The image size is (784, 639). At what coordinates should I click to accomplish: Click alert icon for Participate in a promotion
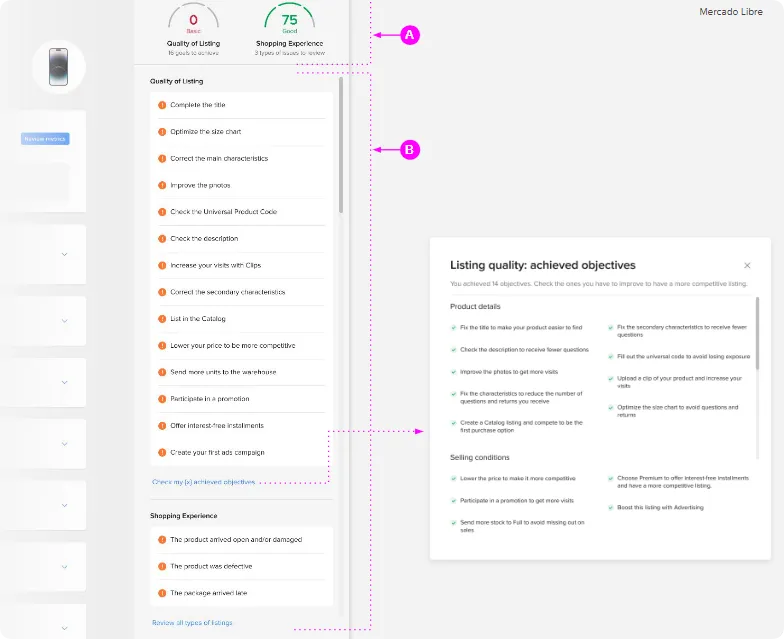click(x=162, y=399)
